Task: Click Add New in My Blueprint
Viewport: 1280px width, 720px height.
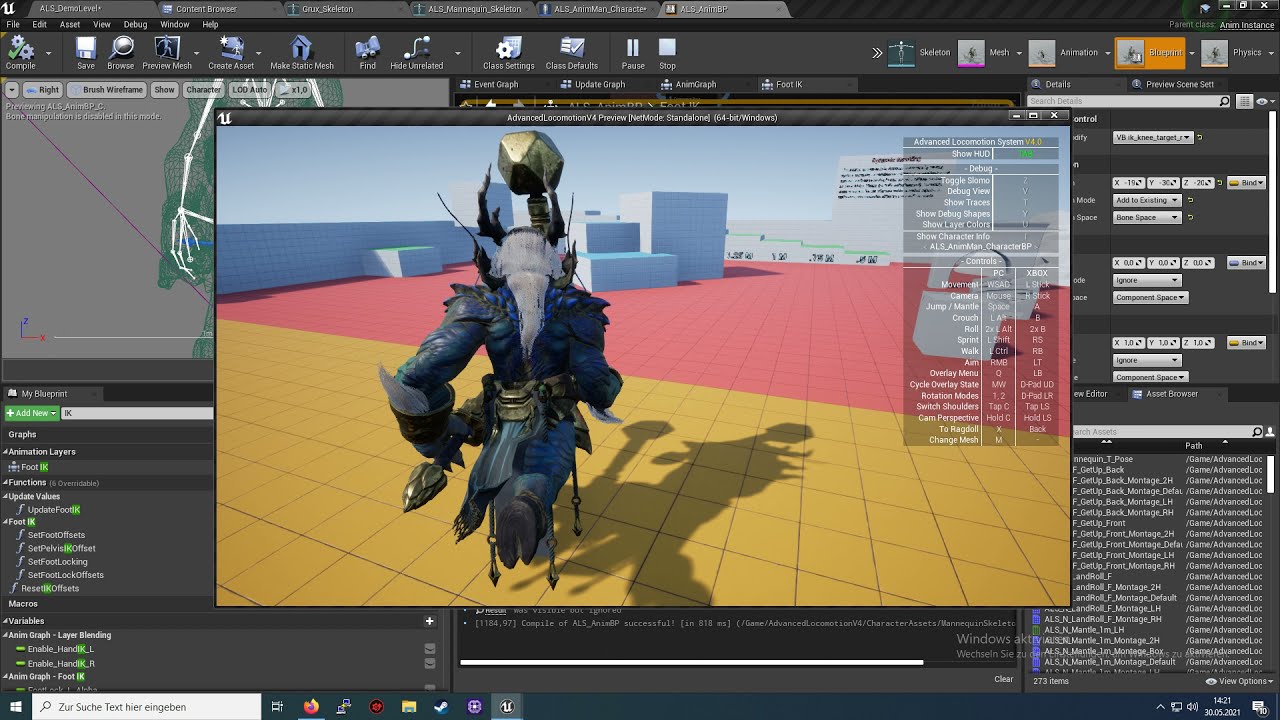Action: tap(30, 413)
